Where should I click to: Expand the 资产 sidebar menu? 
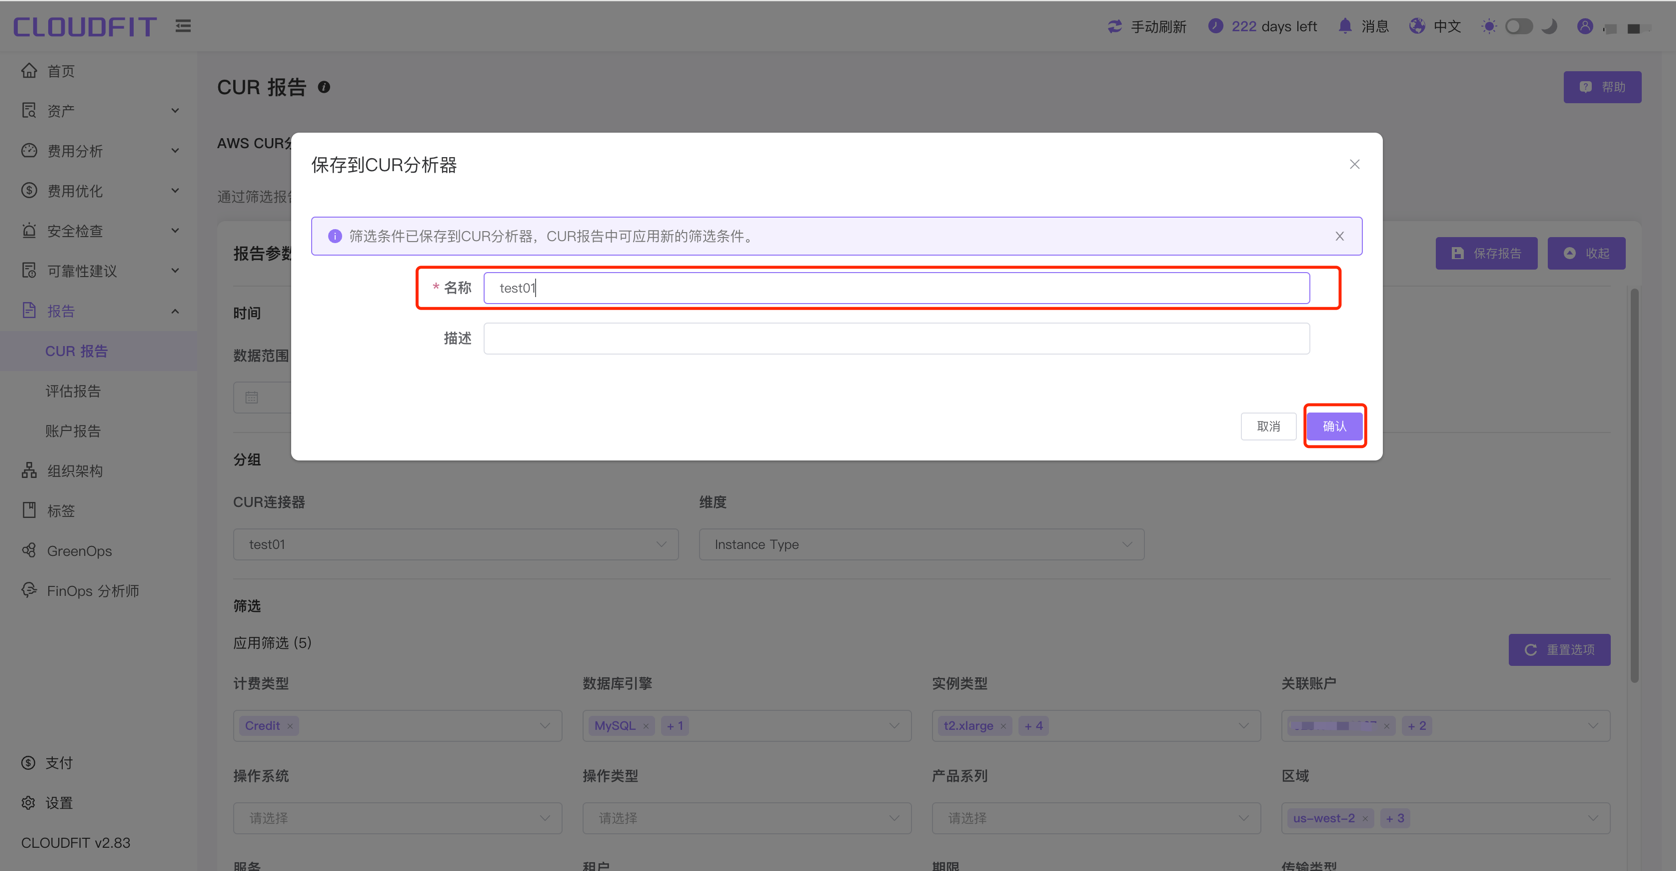click(x=98, y=111)
